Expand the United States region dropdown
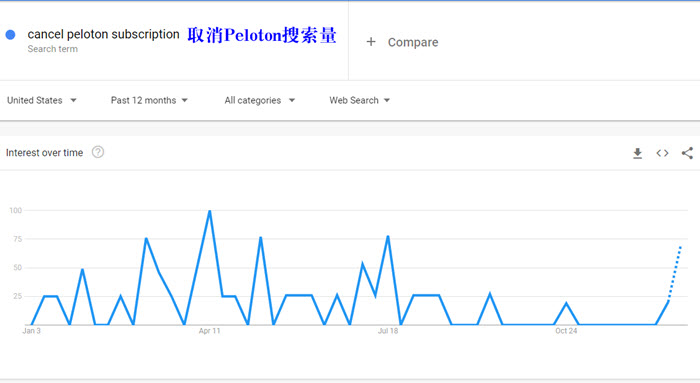Screen dimensions: 700x383 point(42,100)
